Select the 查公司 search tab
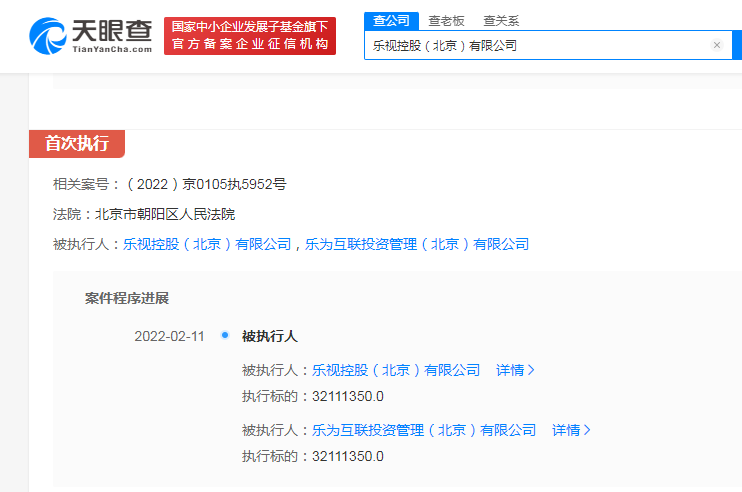Screen dimensions: 742x492 tap(391, 20)
